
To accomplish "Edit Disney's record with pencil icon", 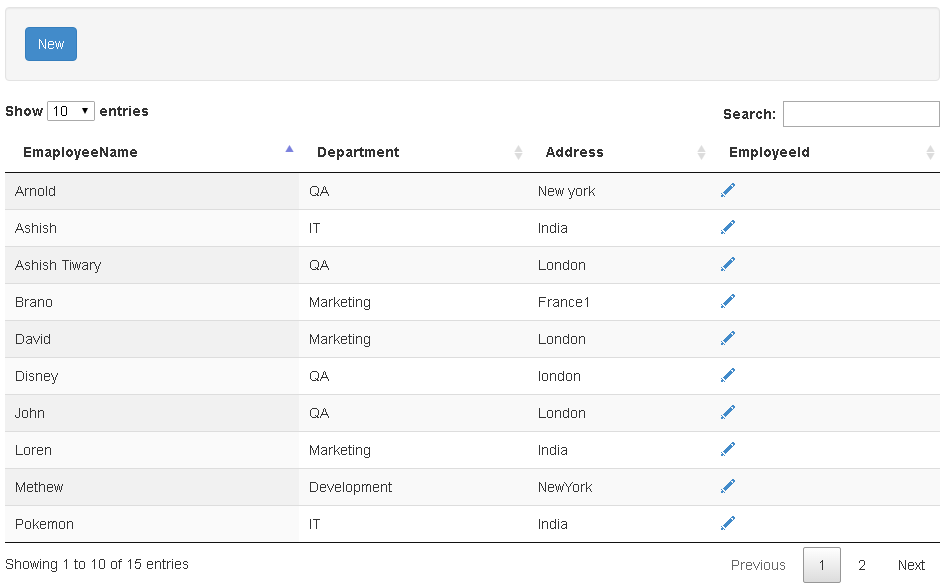I will tap(728, 376).
